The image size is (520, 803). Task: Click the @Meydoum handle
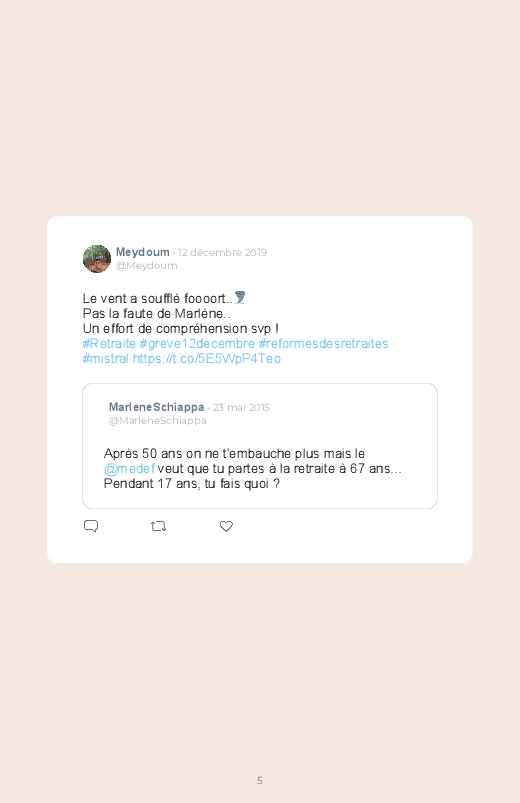(147, 266)
